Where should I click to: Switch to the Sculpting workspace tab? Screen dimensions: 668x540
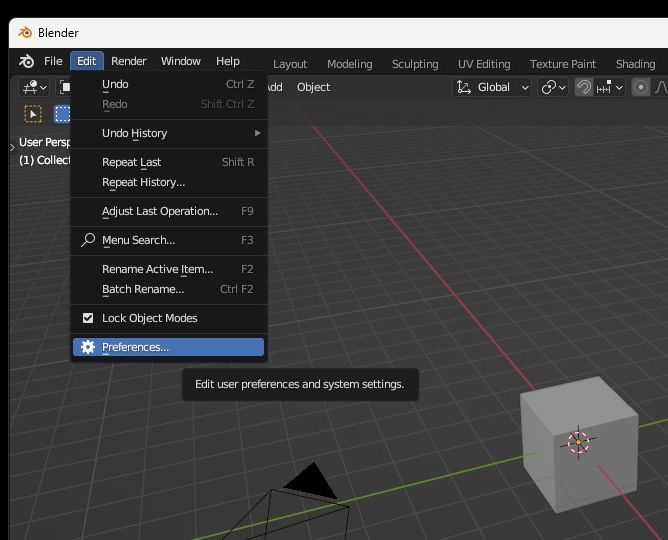(415, 64)
